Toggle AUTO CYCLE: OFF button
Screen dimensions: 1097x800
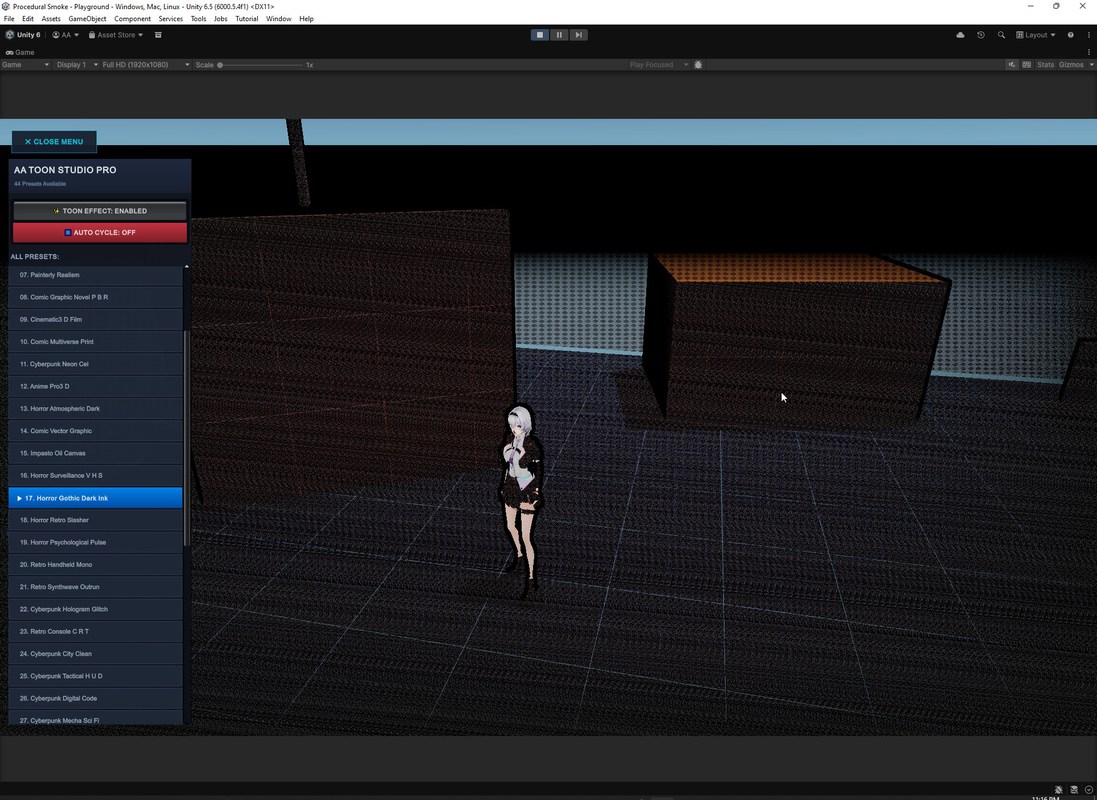[100, 232]
